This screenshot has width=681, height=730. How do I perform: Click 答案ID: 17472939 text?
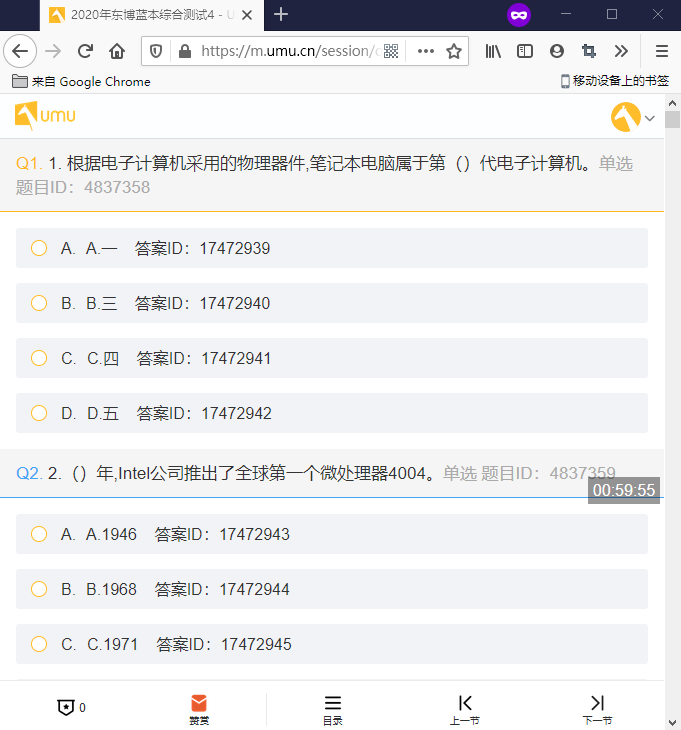click(x=202, y=248)
